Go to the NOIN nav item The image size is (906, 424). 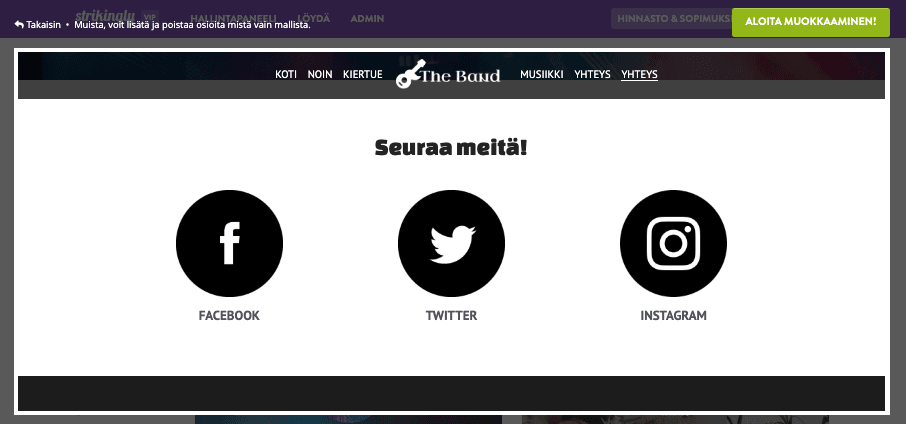(320, 75)
